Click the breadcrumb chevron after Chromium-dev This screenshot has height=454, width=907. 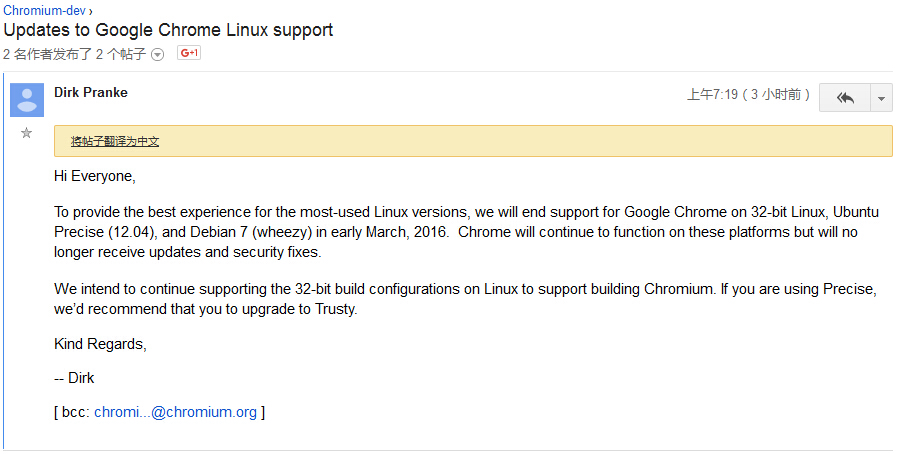(x=91, y=11)
